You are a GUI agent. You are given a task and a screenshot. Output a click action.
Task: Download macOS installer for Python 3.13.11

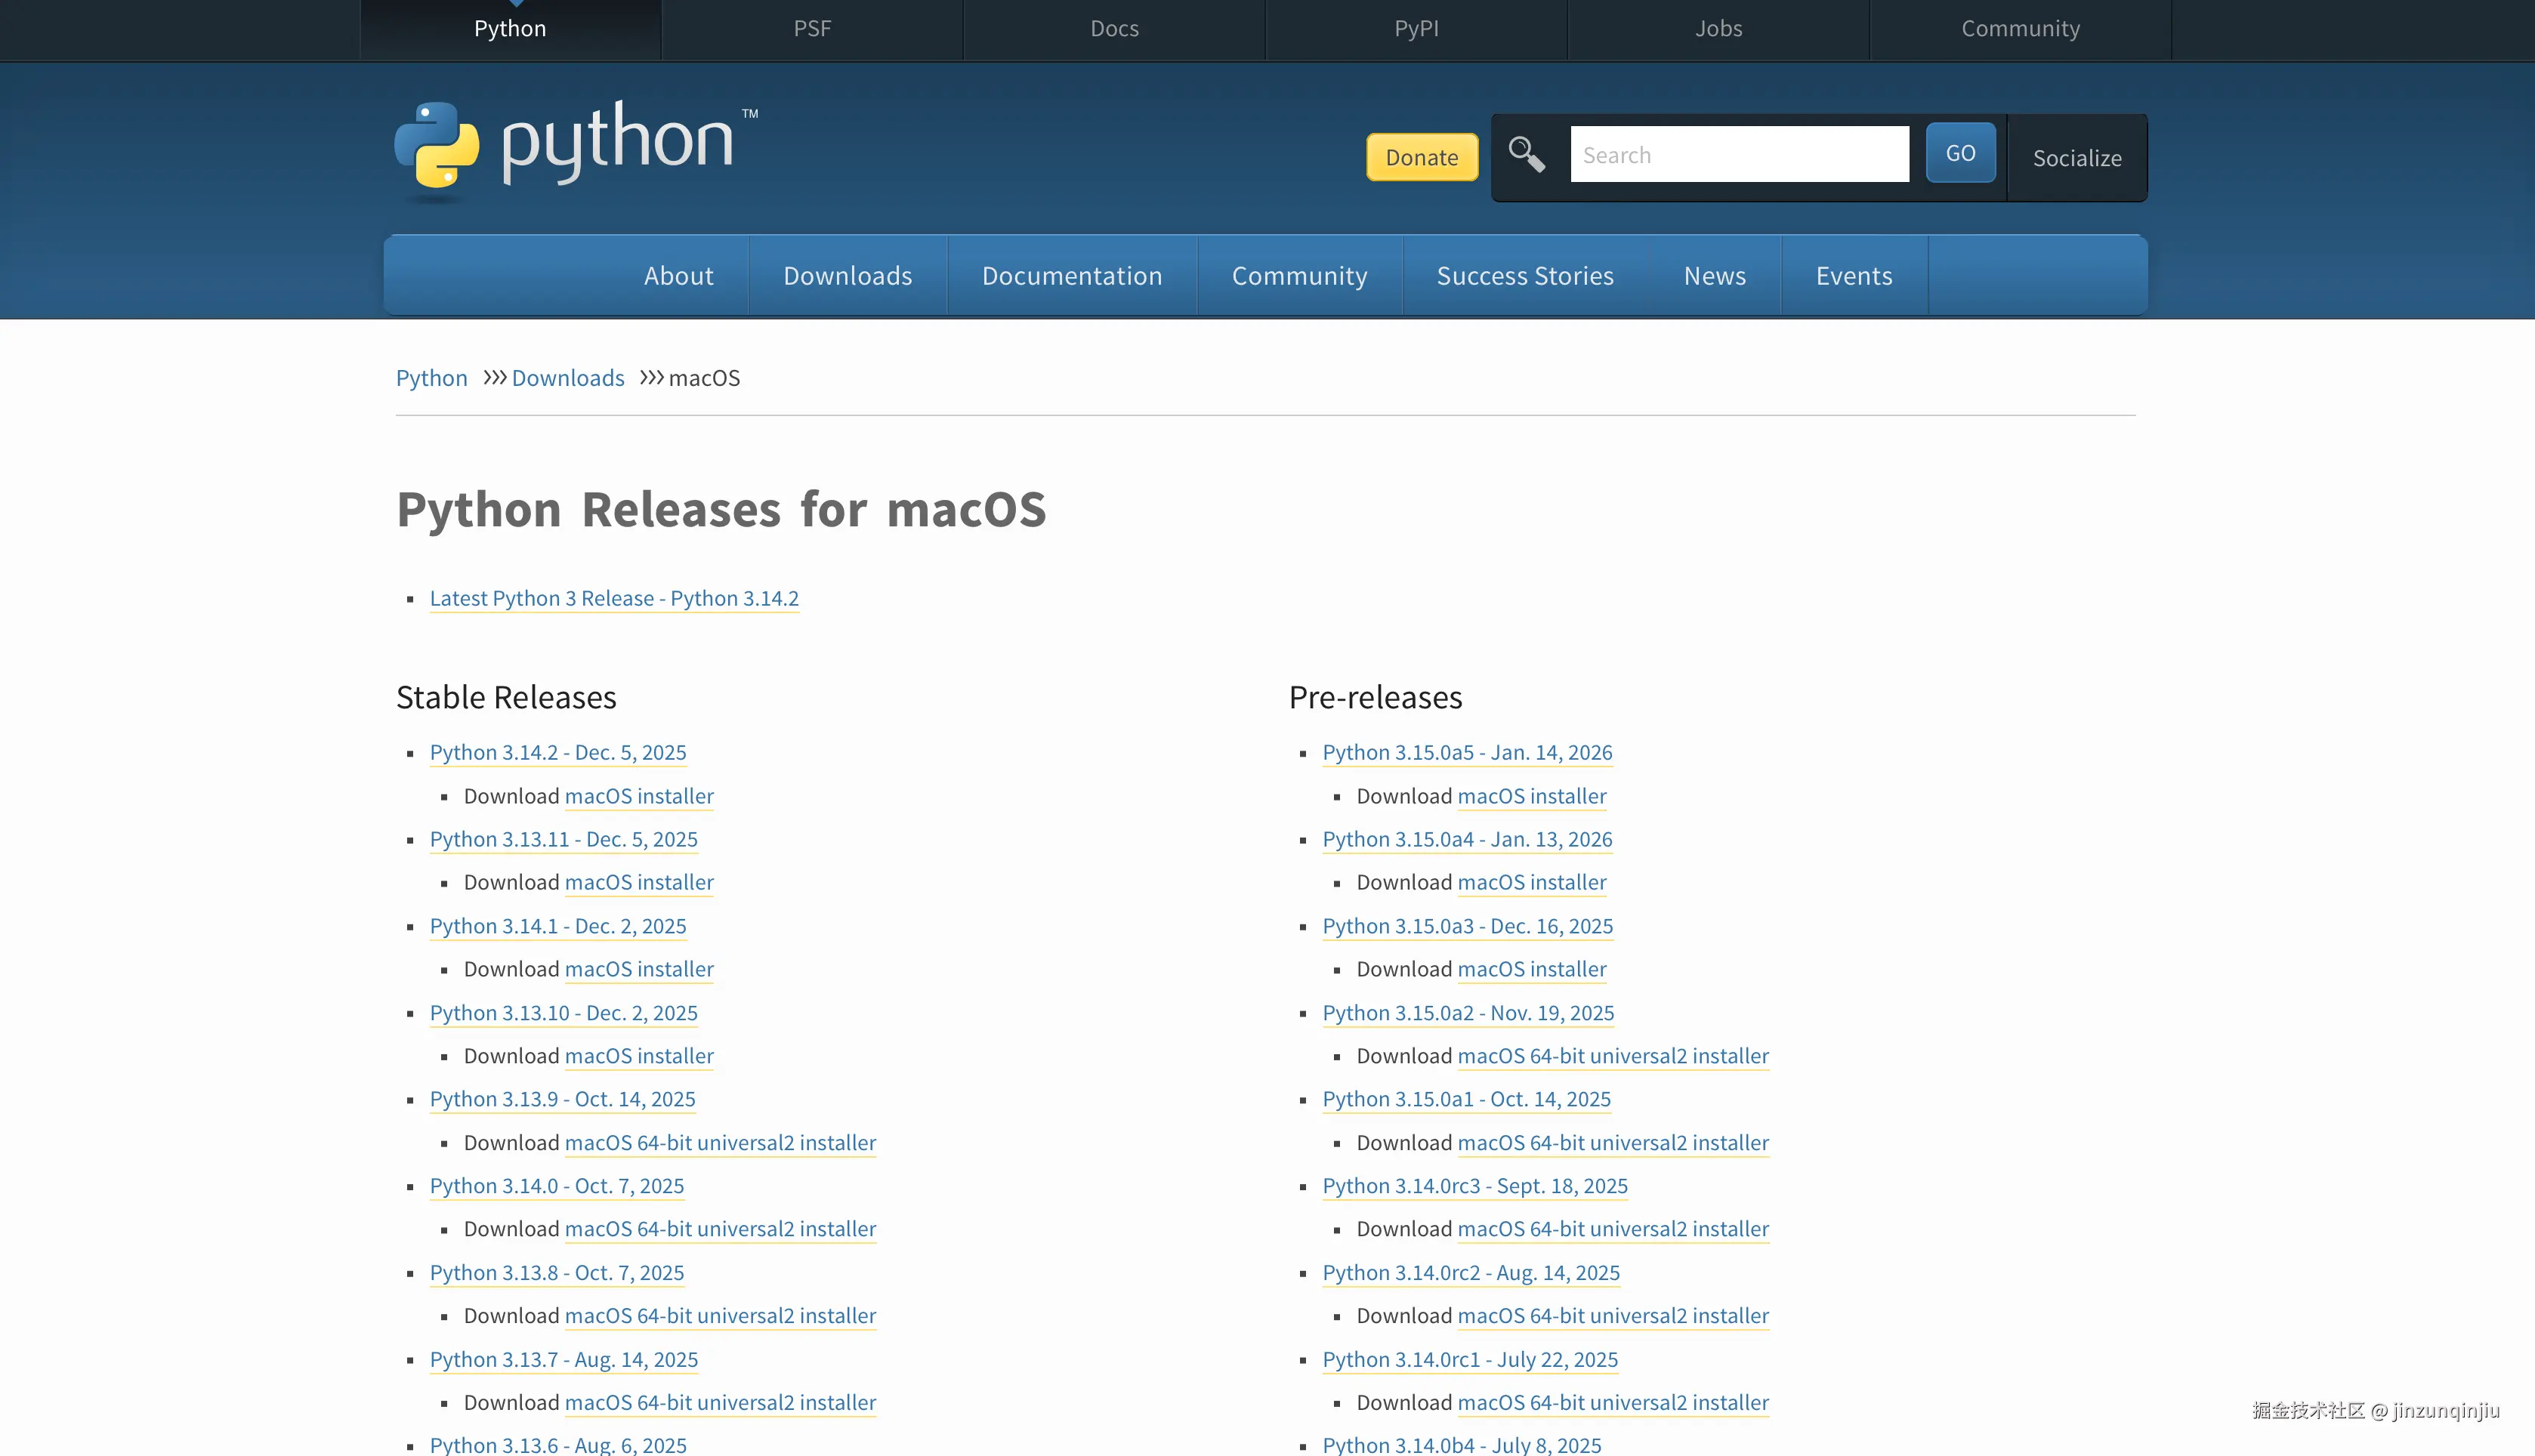click(638, 882)
